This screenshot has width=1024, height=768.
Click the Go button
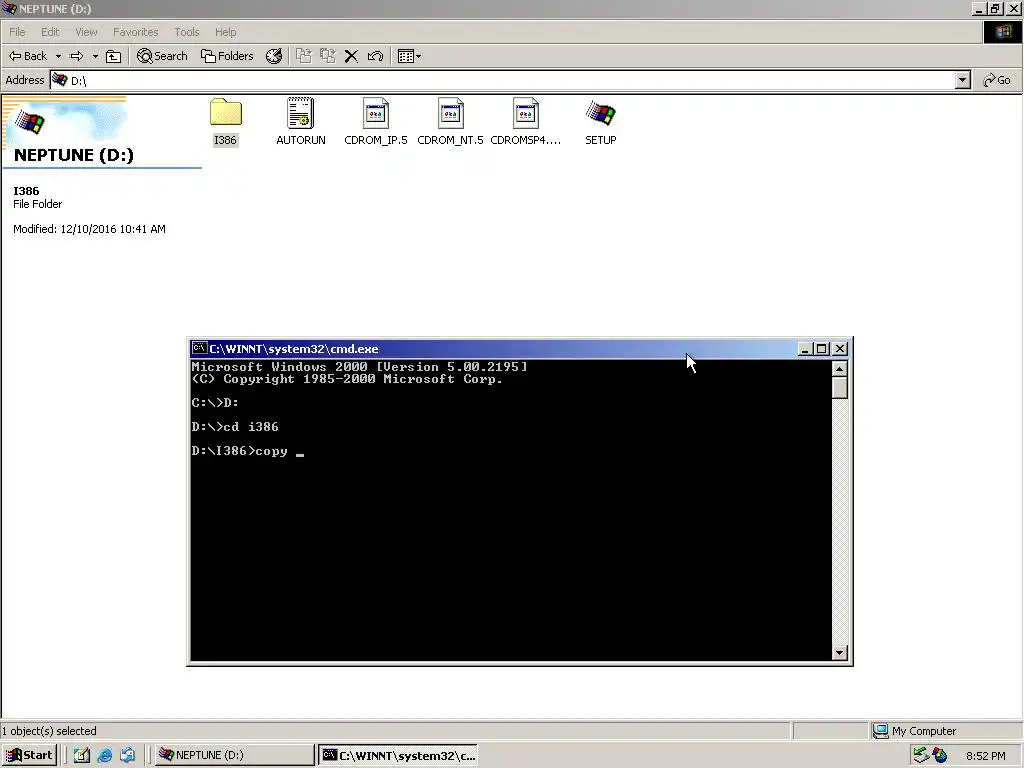[997, 80]
